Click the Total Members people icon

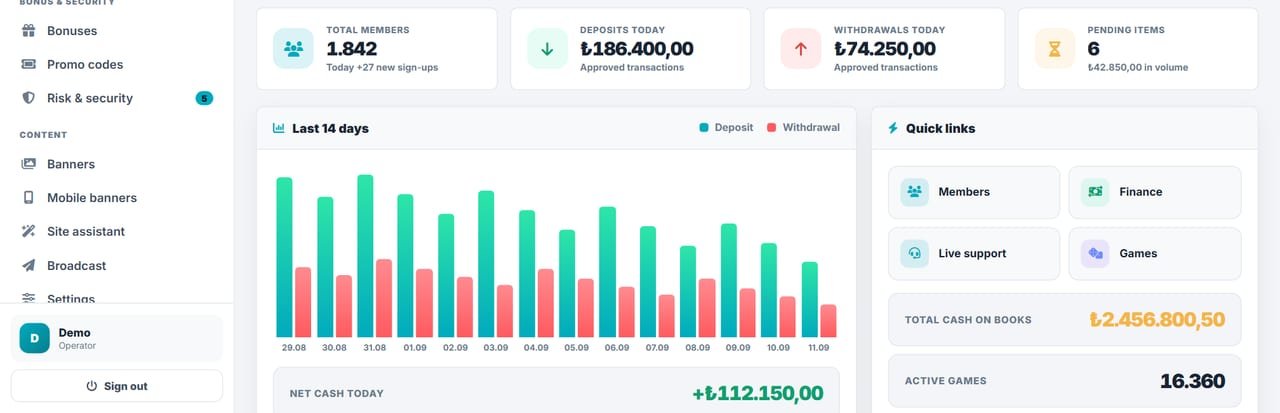coord(293,48)
